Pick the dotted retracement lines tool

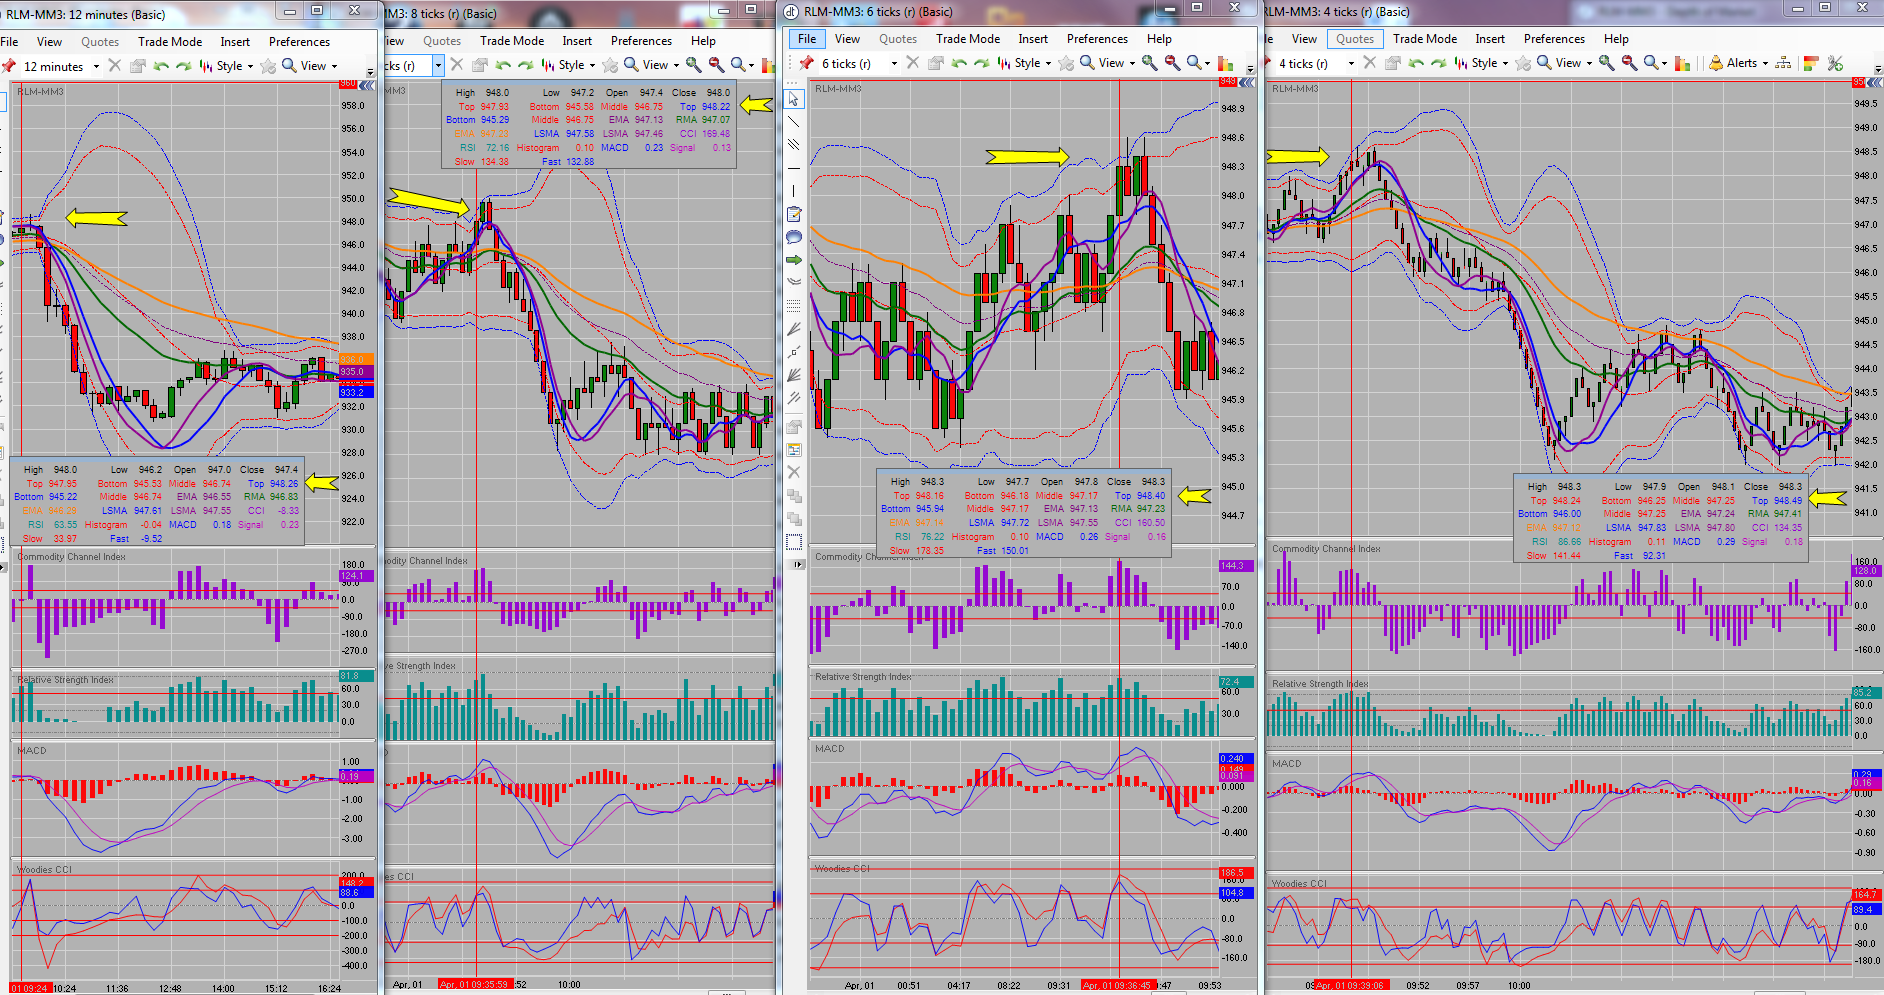[794, 305]
